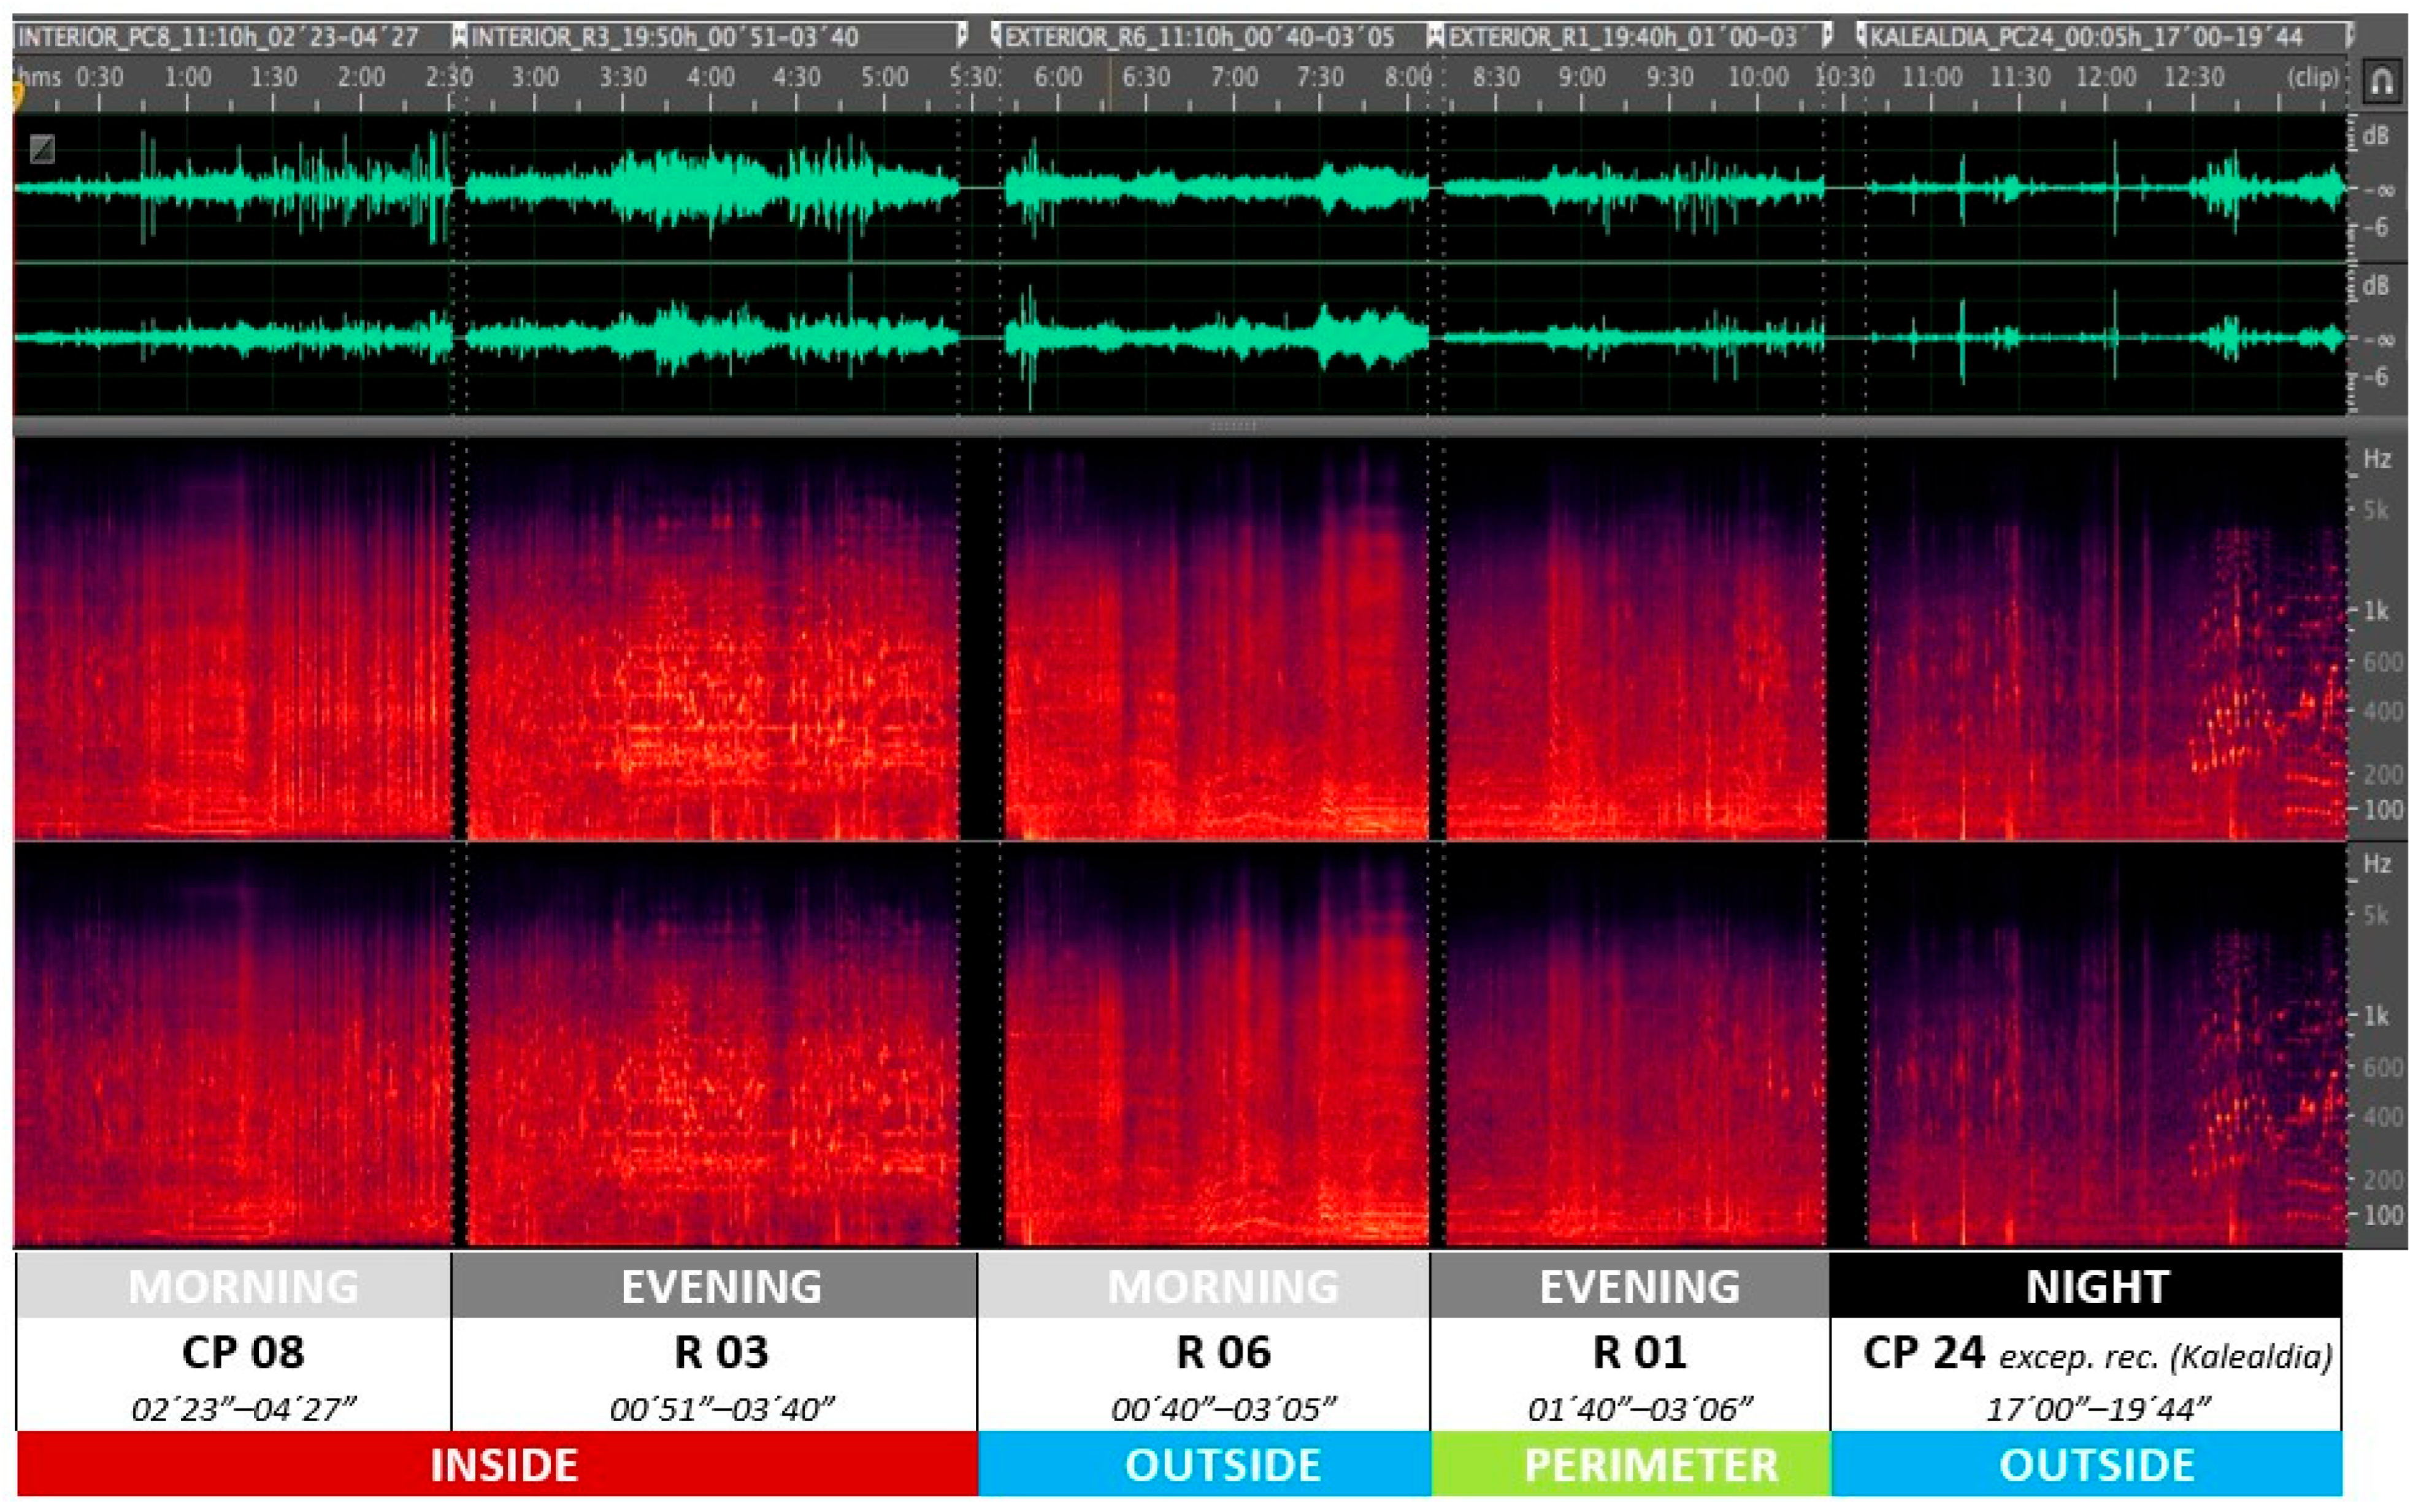
Task: Click the blue 'OUTSIDE' bar under R 06
Action: click(1205, 1465)
